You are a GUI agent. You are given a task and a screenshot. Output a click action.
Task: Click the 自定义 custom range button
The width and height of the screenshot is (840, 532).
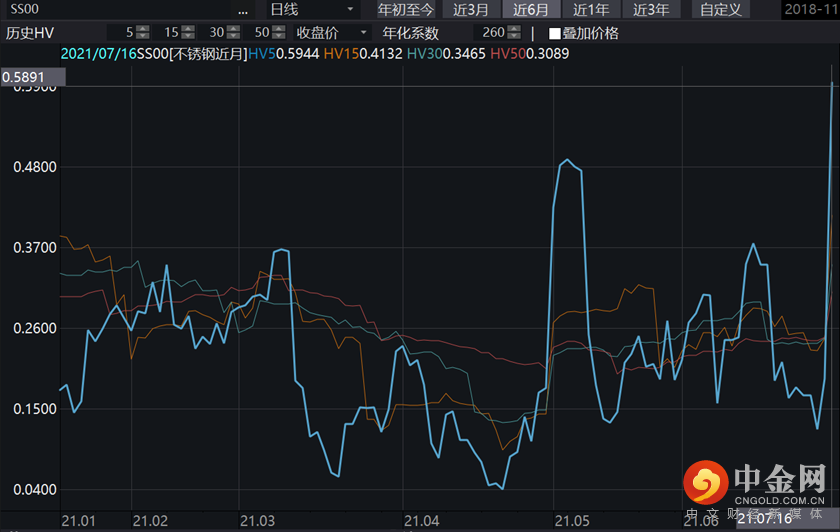(721, 10)
